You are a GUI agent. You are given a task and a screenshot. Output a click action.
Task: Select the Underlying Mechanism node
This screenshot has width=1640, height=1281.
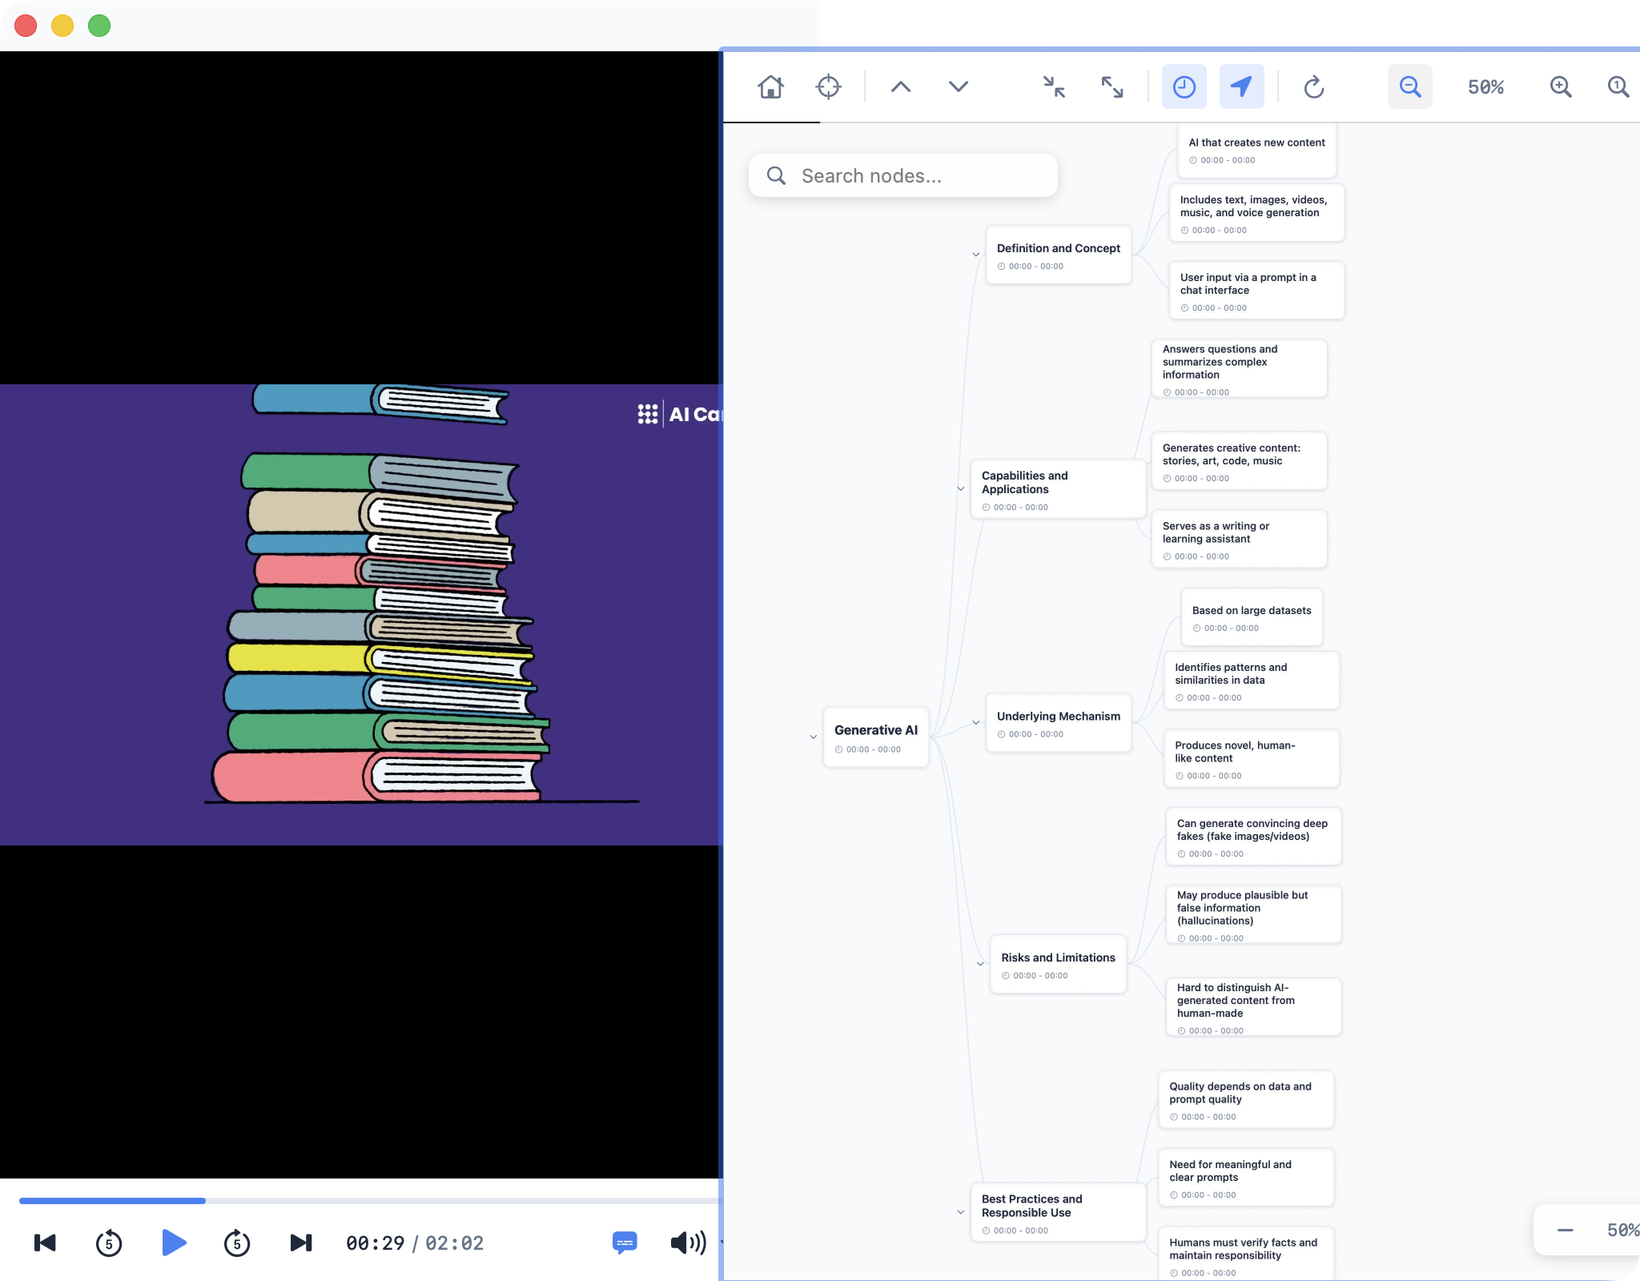pos(1058,723)
